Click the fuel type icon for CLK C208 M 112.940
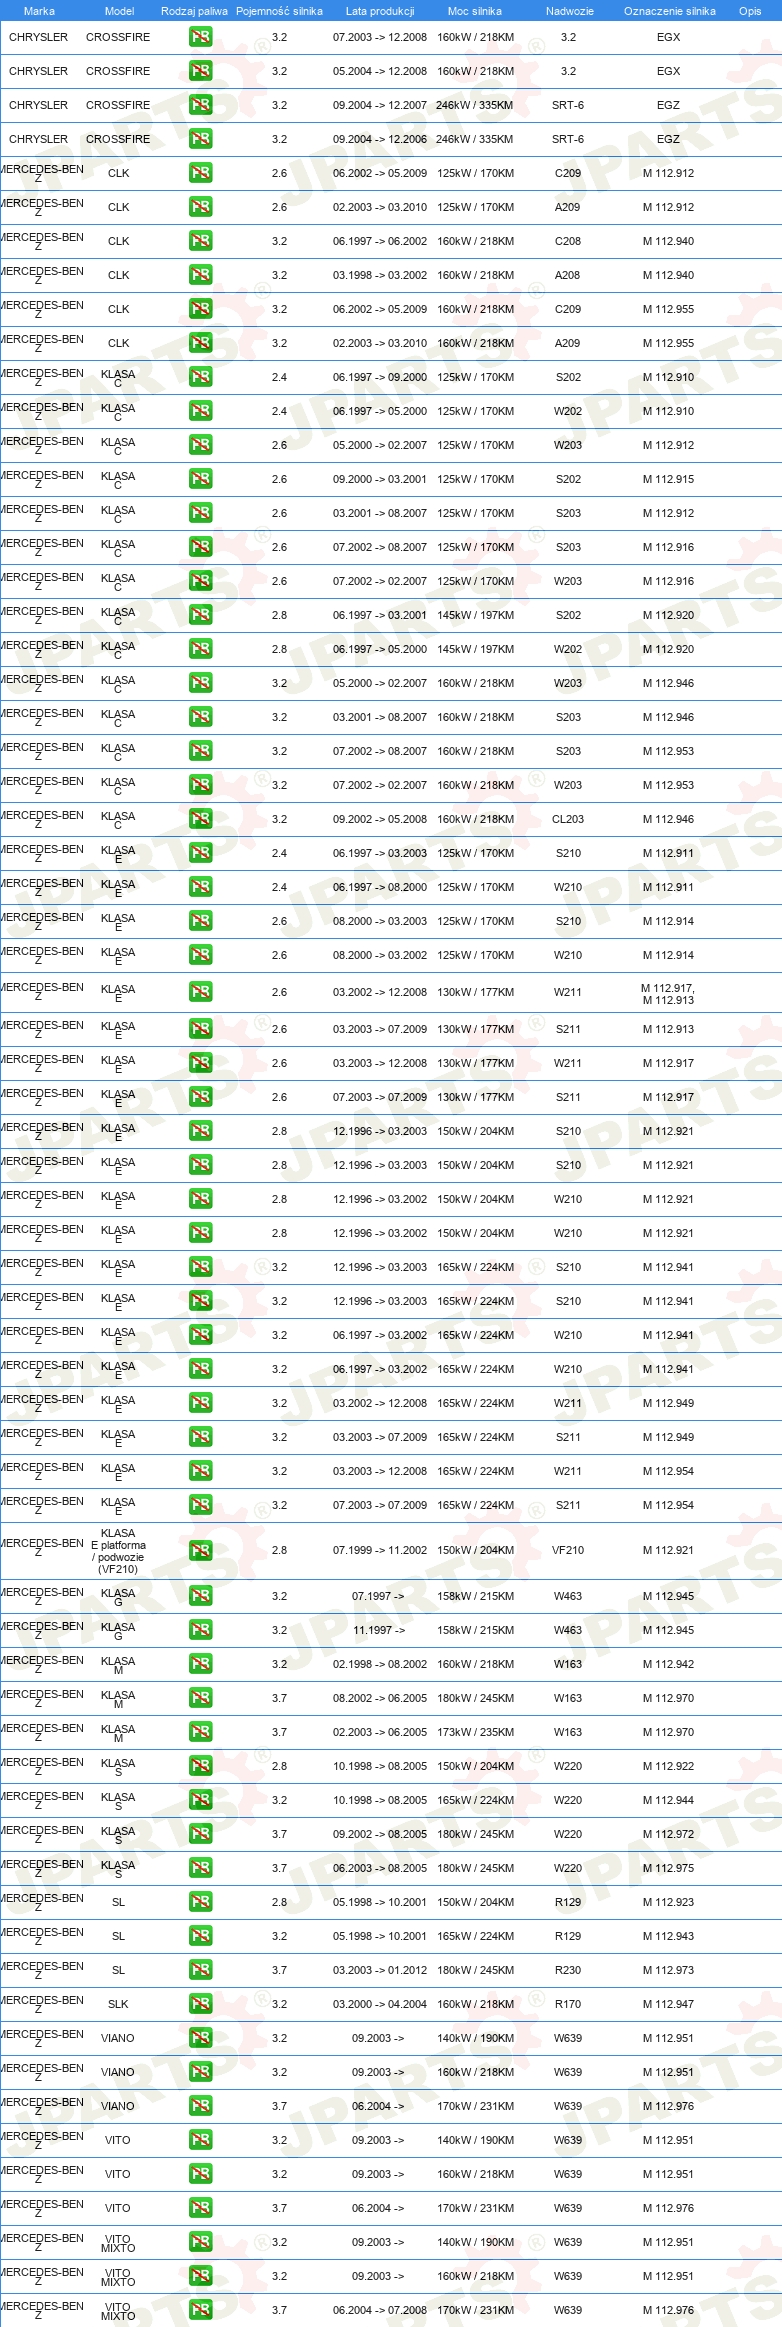This screenshot has height=2327, width=782. click(200, 241)
